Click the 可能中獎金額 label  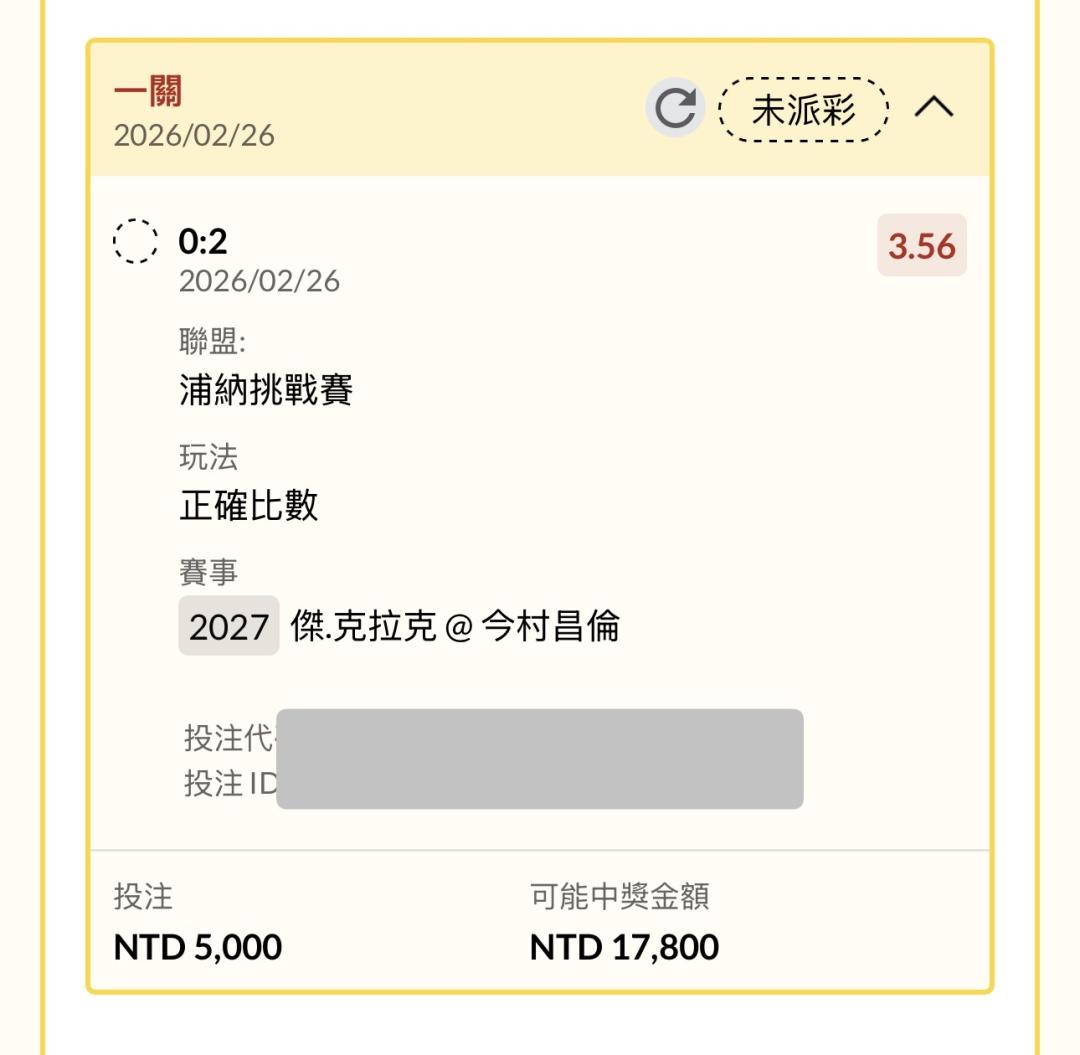pyautogui.click(x=619, y=897)
